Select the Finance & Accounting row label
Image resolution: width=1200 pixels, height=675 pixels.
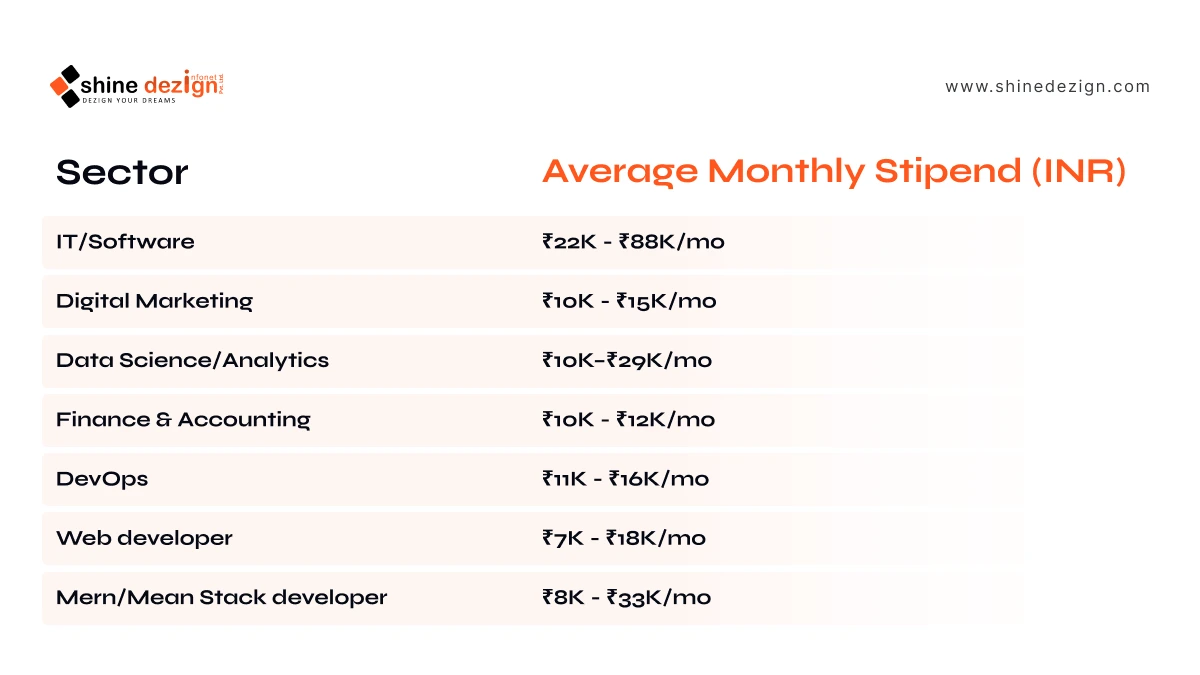click(183, 419)
